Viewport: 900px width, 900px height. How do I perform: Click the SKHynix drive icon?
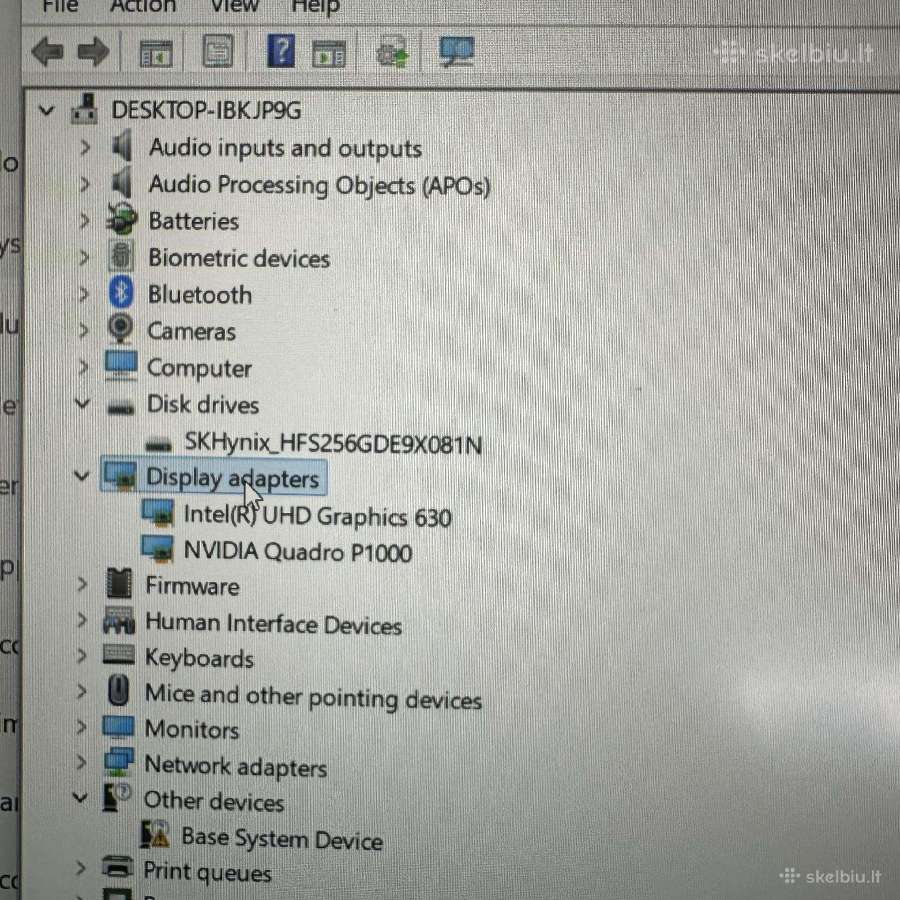tap(159, 444)
